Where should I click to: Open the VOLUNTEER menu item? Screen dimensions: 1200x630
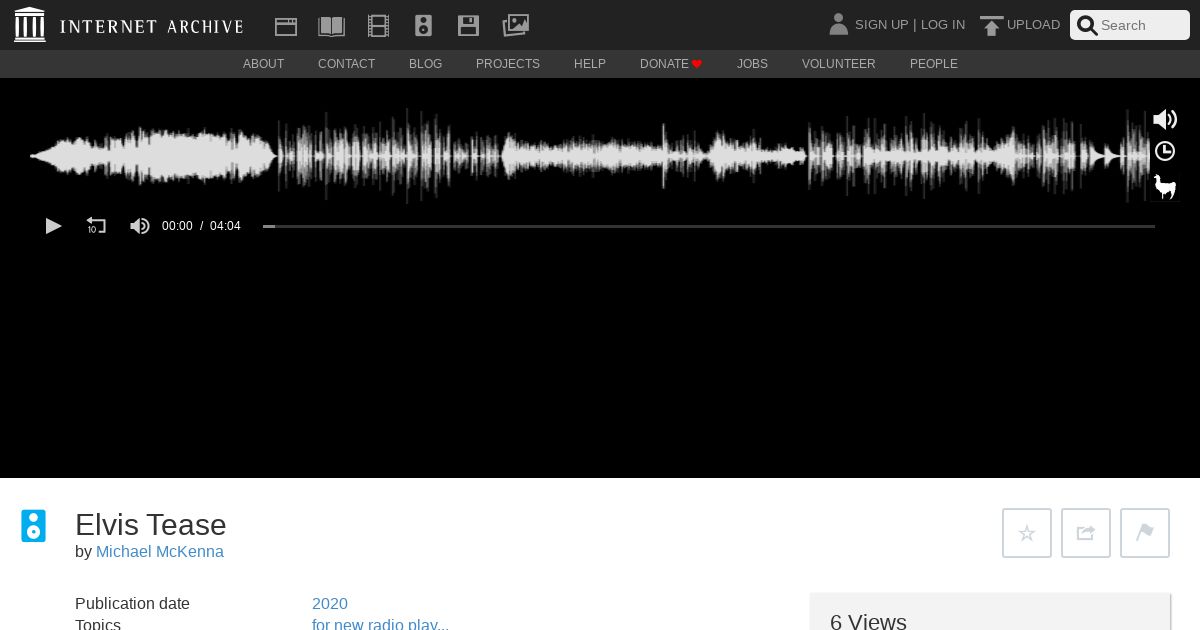(x=839, y=64)
